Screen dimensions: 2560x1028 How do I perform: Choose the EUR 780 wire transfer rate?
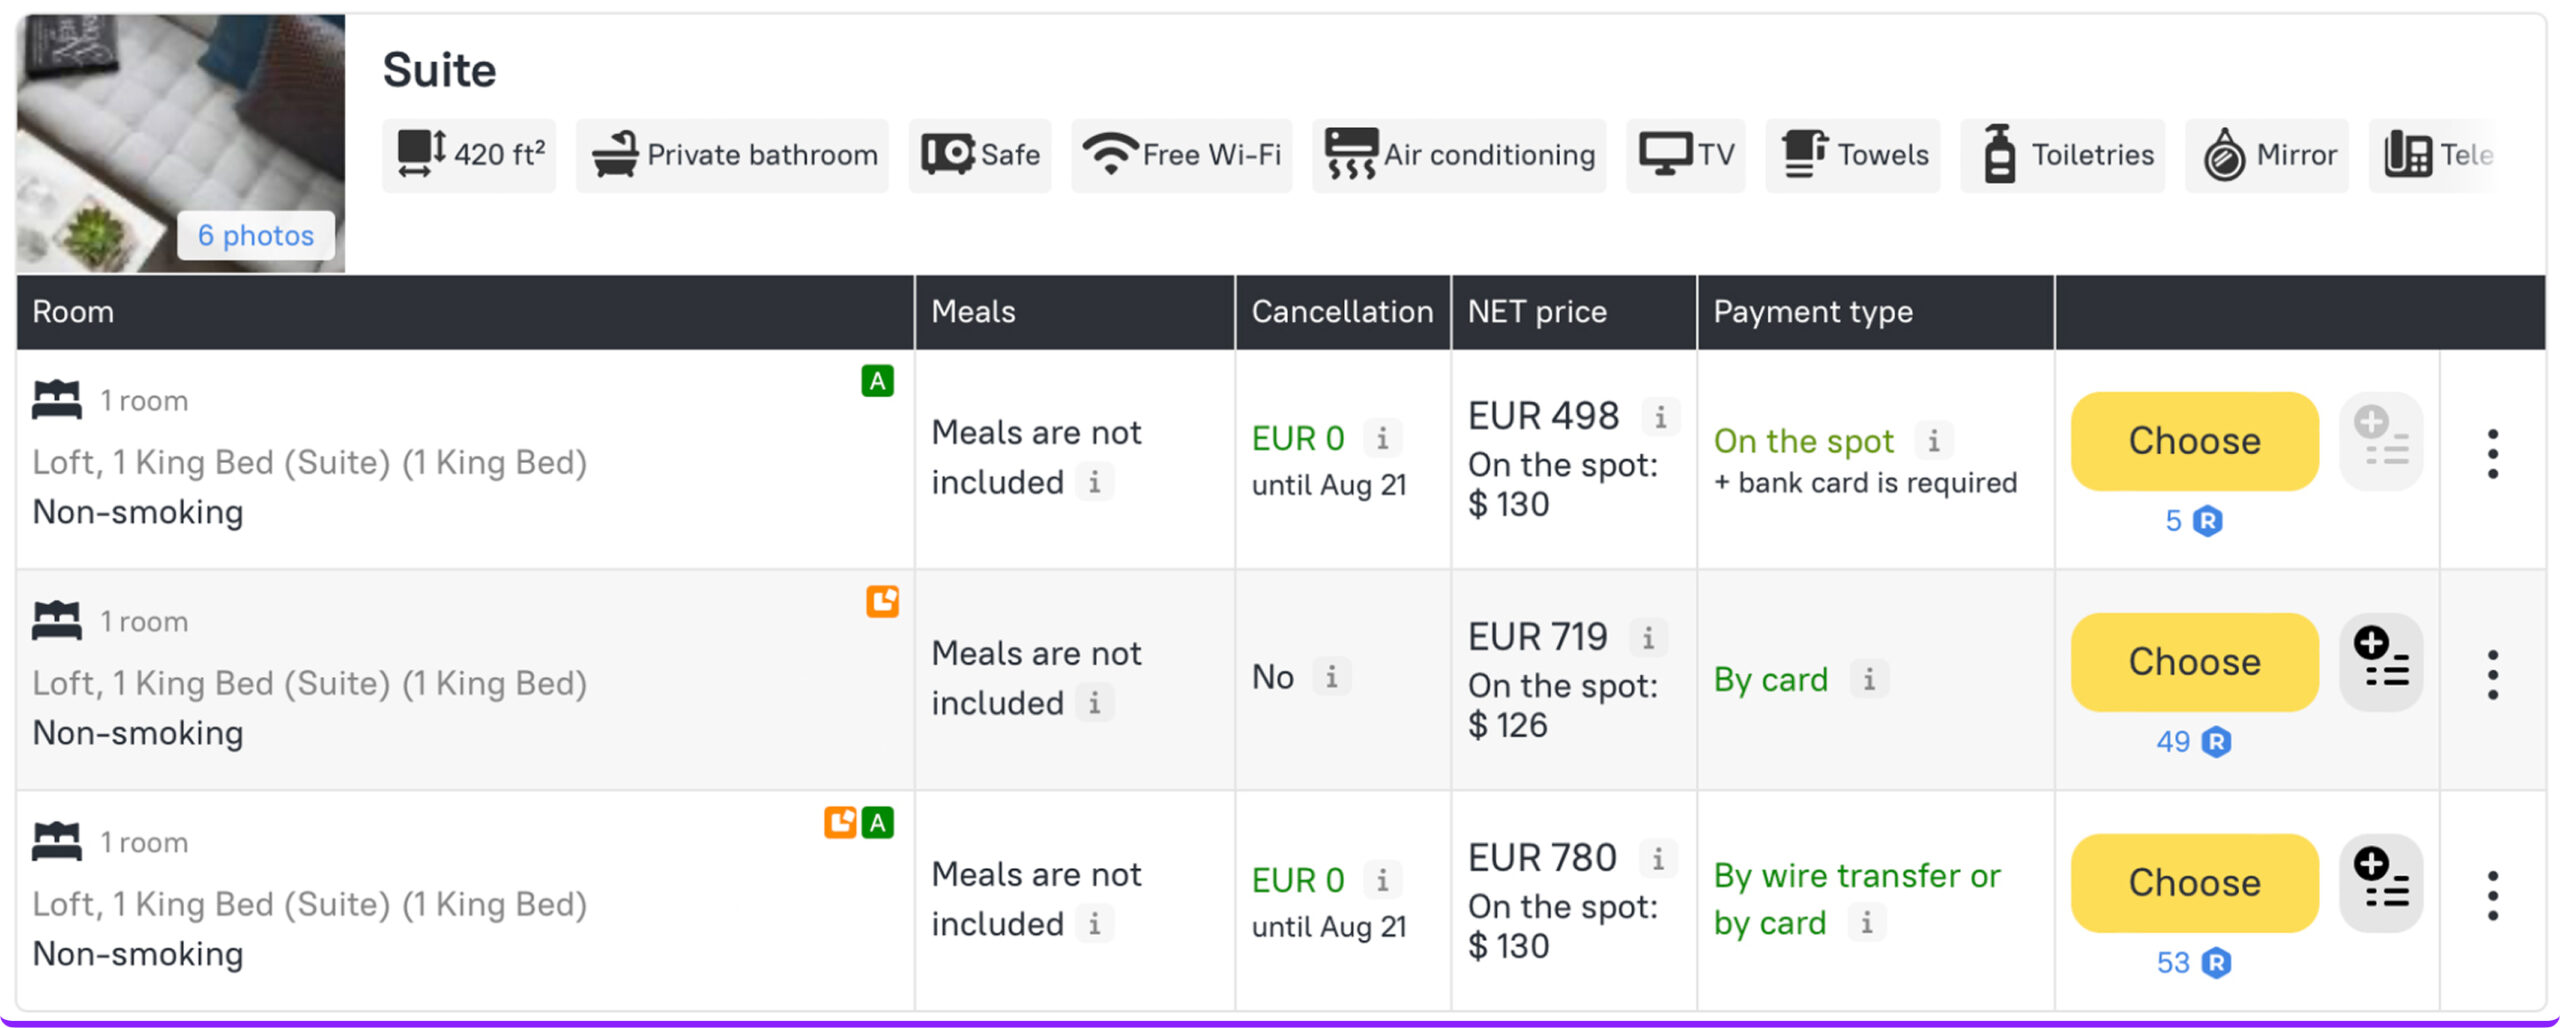pos(2194,883)
